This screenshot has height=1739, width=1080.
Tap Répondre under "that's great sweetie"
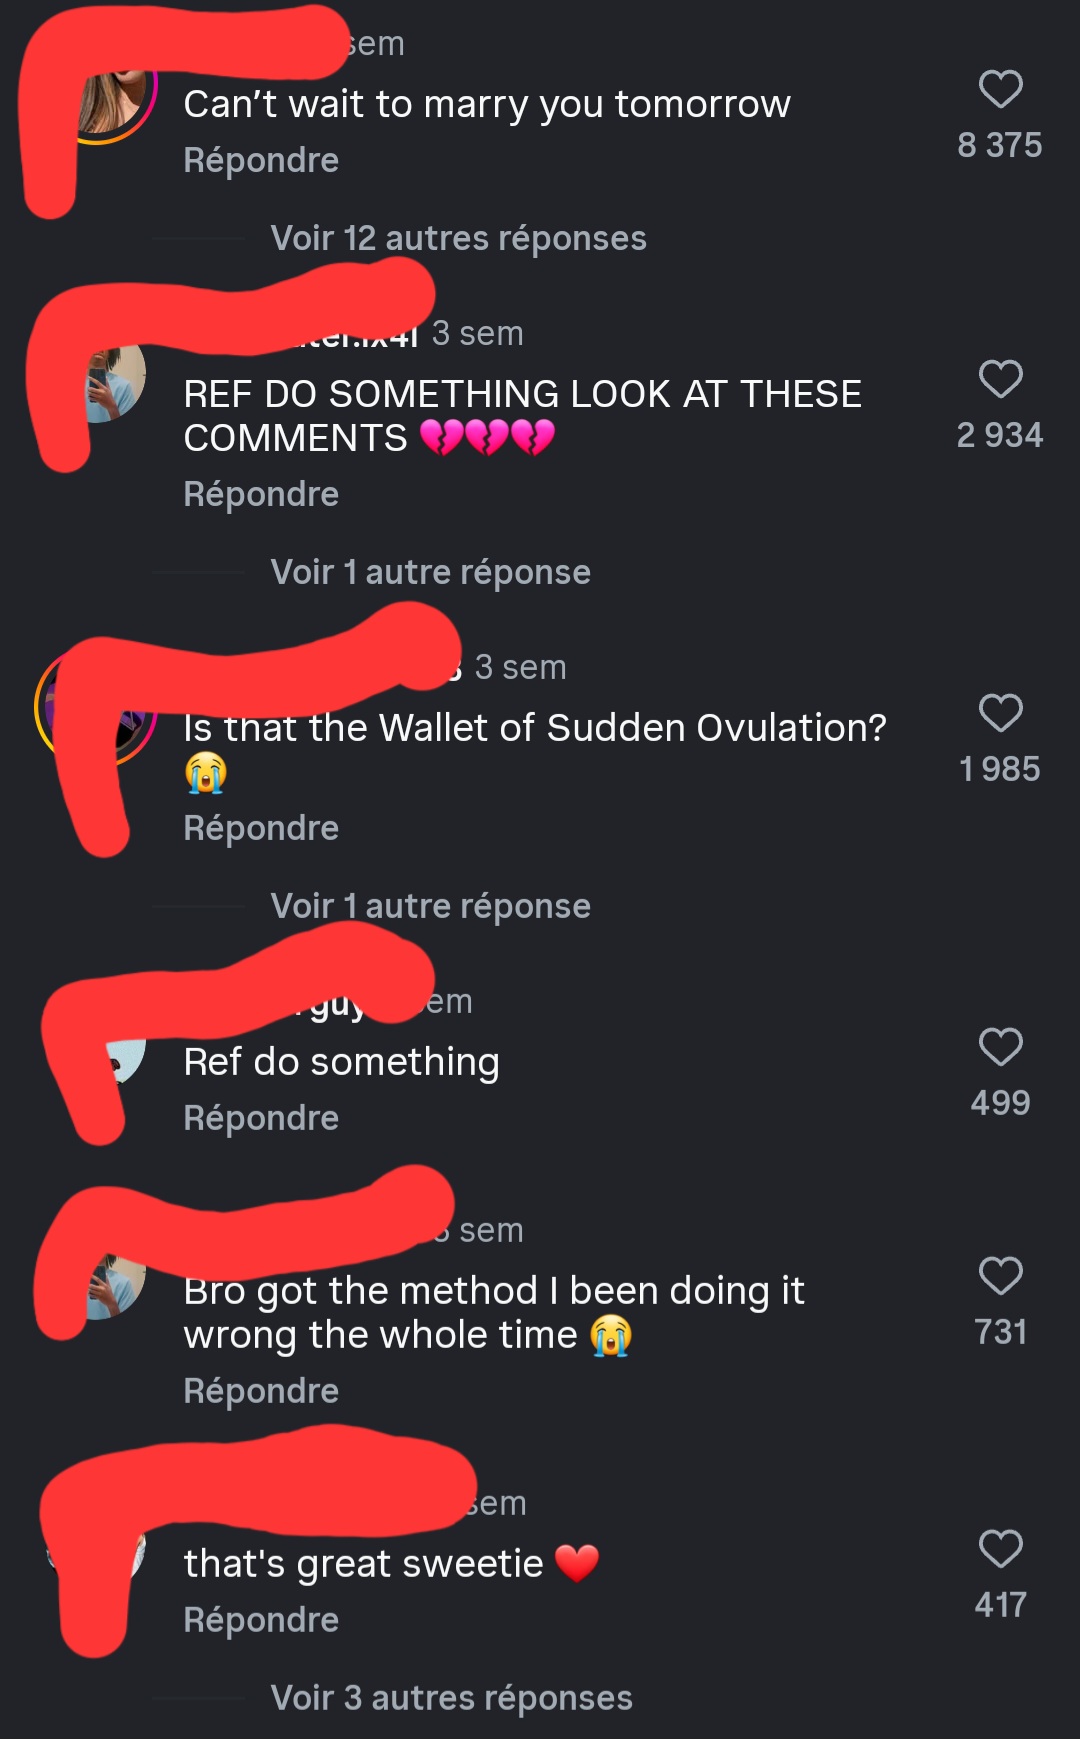(261, 1620)
